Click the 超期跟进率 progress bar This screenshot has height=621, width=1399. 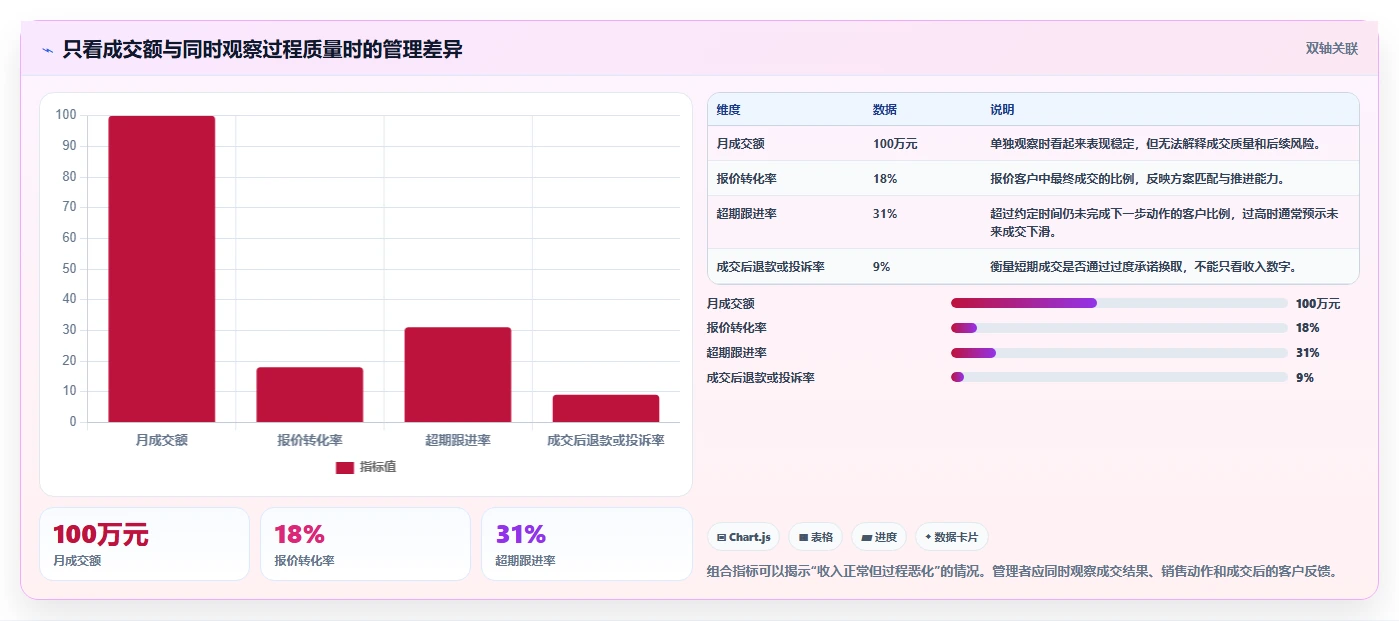1119,353
